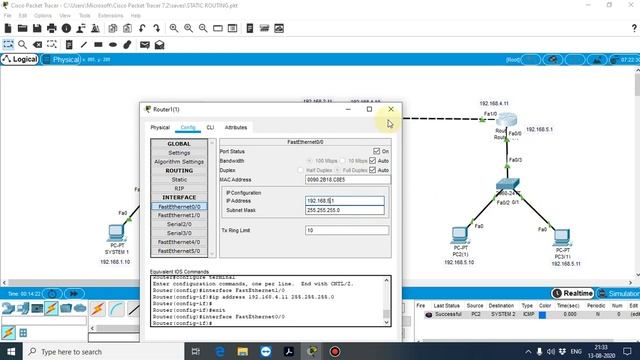Select the Full Duplex radio button
Viewport: 640px width, 360px height.
337,170
